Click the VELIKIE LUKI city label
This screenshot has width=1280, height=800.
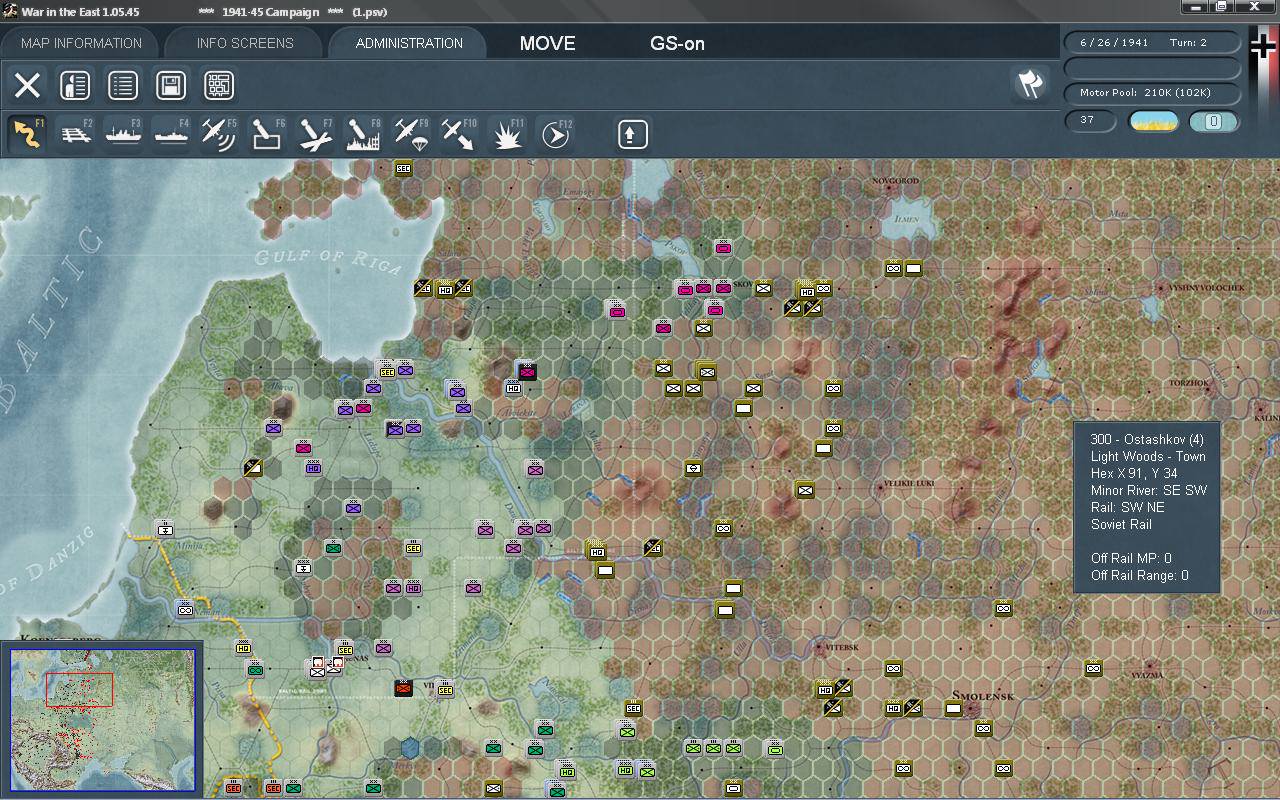[x=908, y=484]
